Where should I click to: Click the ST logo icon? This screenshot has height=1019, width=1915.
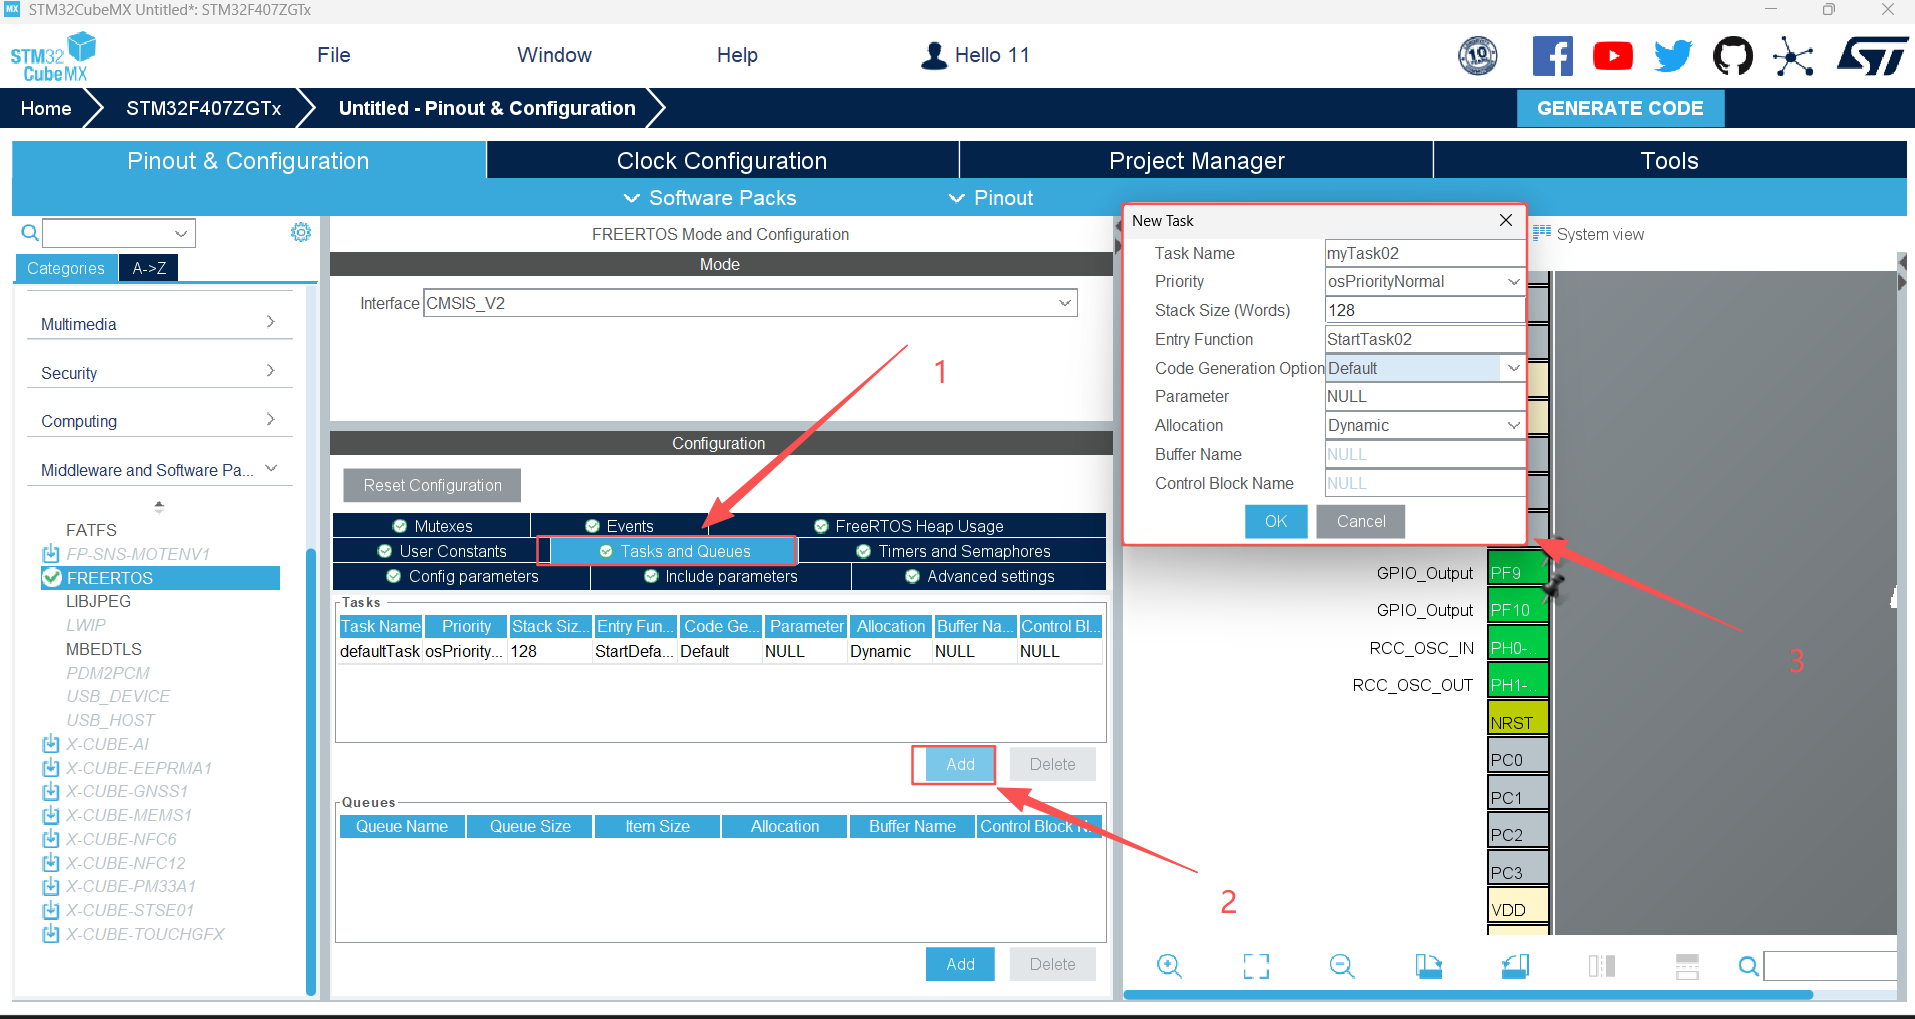pos(1872,56)
